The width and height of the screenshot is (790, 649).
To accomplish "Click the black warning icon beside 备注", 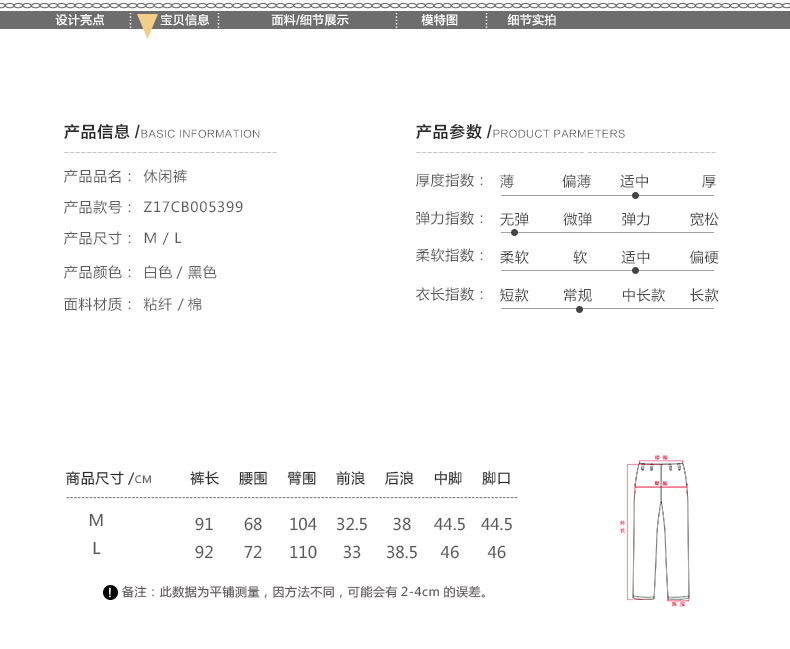I will [x=110, y=593].
